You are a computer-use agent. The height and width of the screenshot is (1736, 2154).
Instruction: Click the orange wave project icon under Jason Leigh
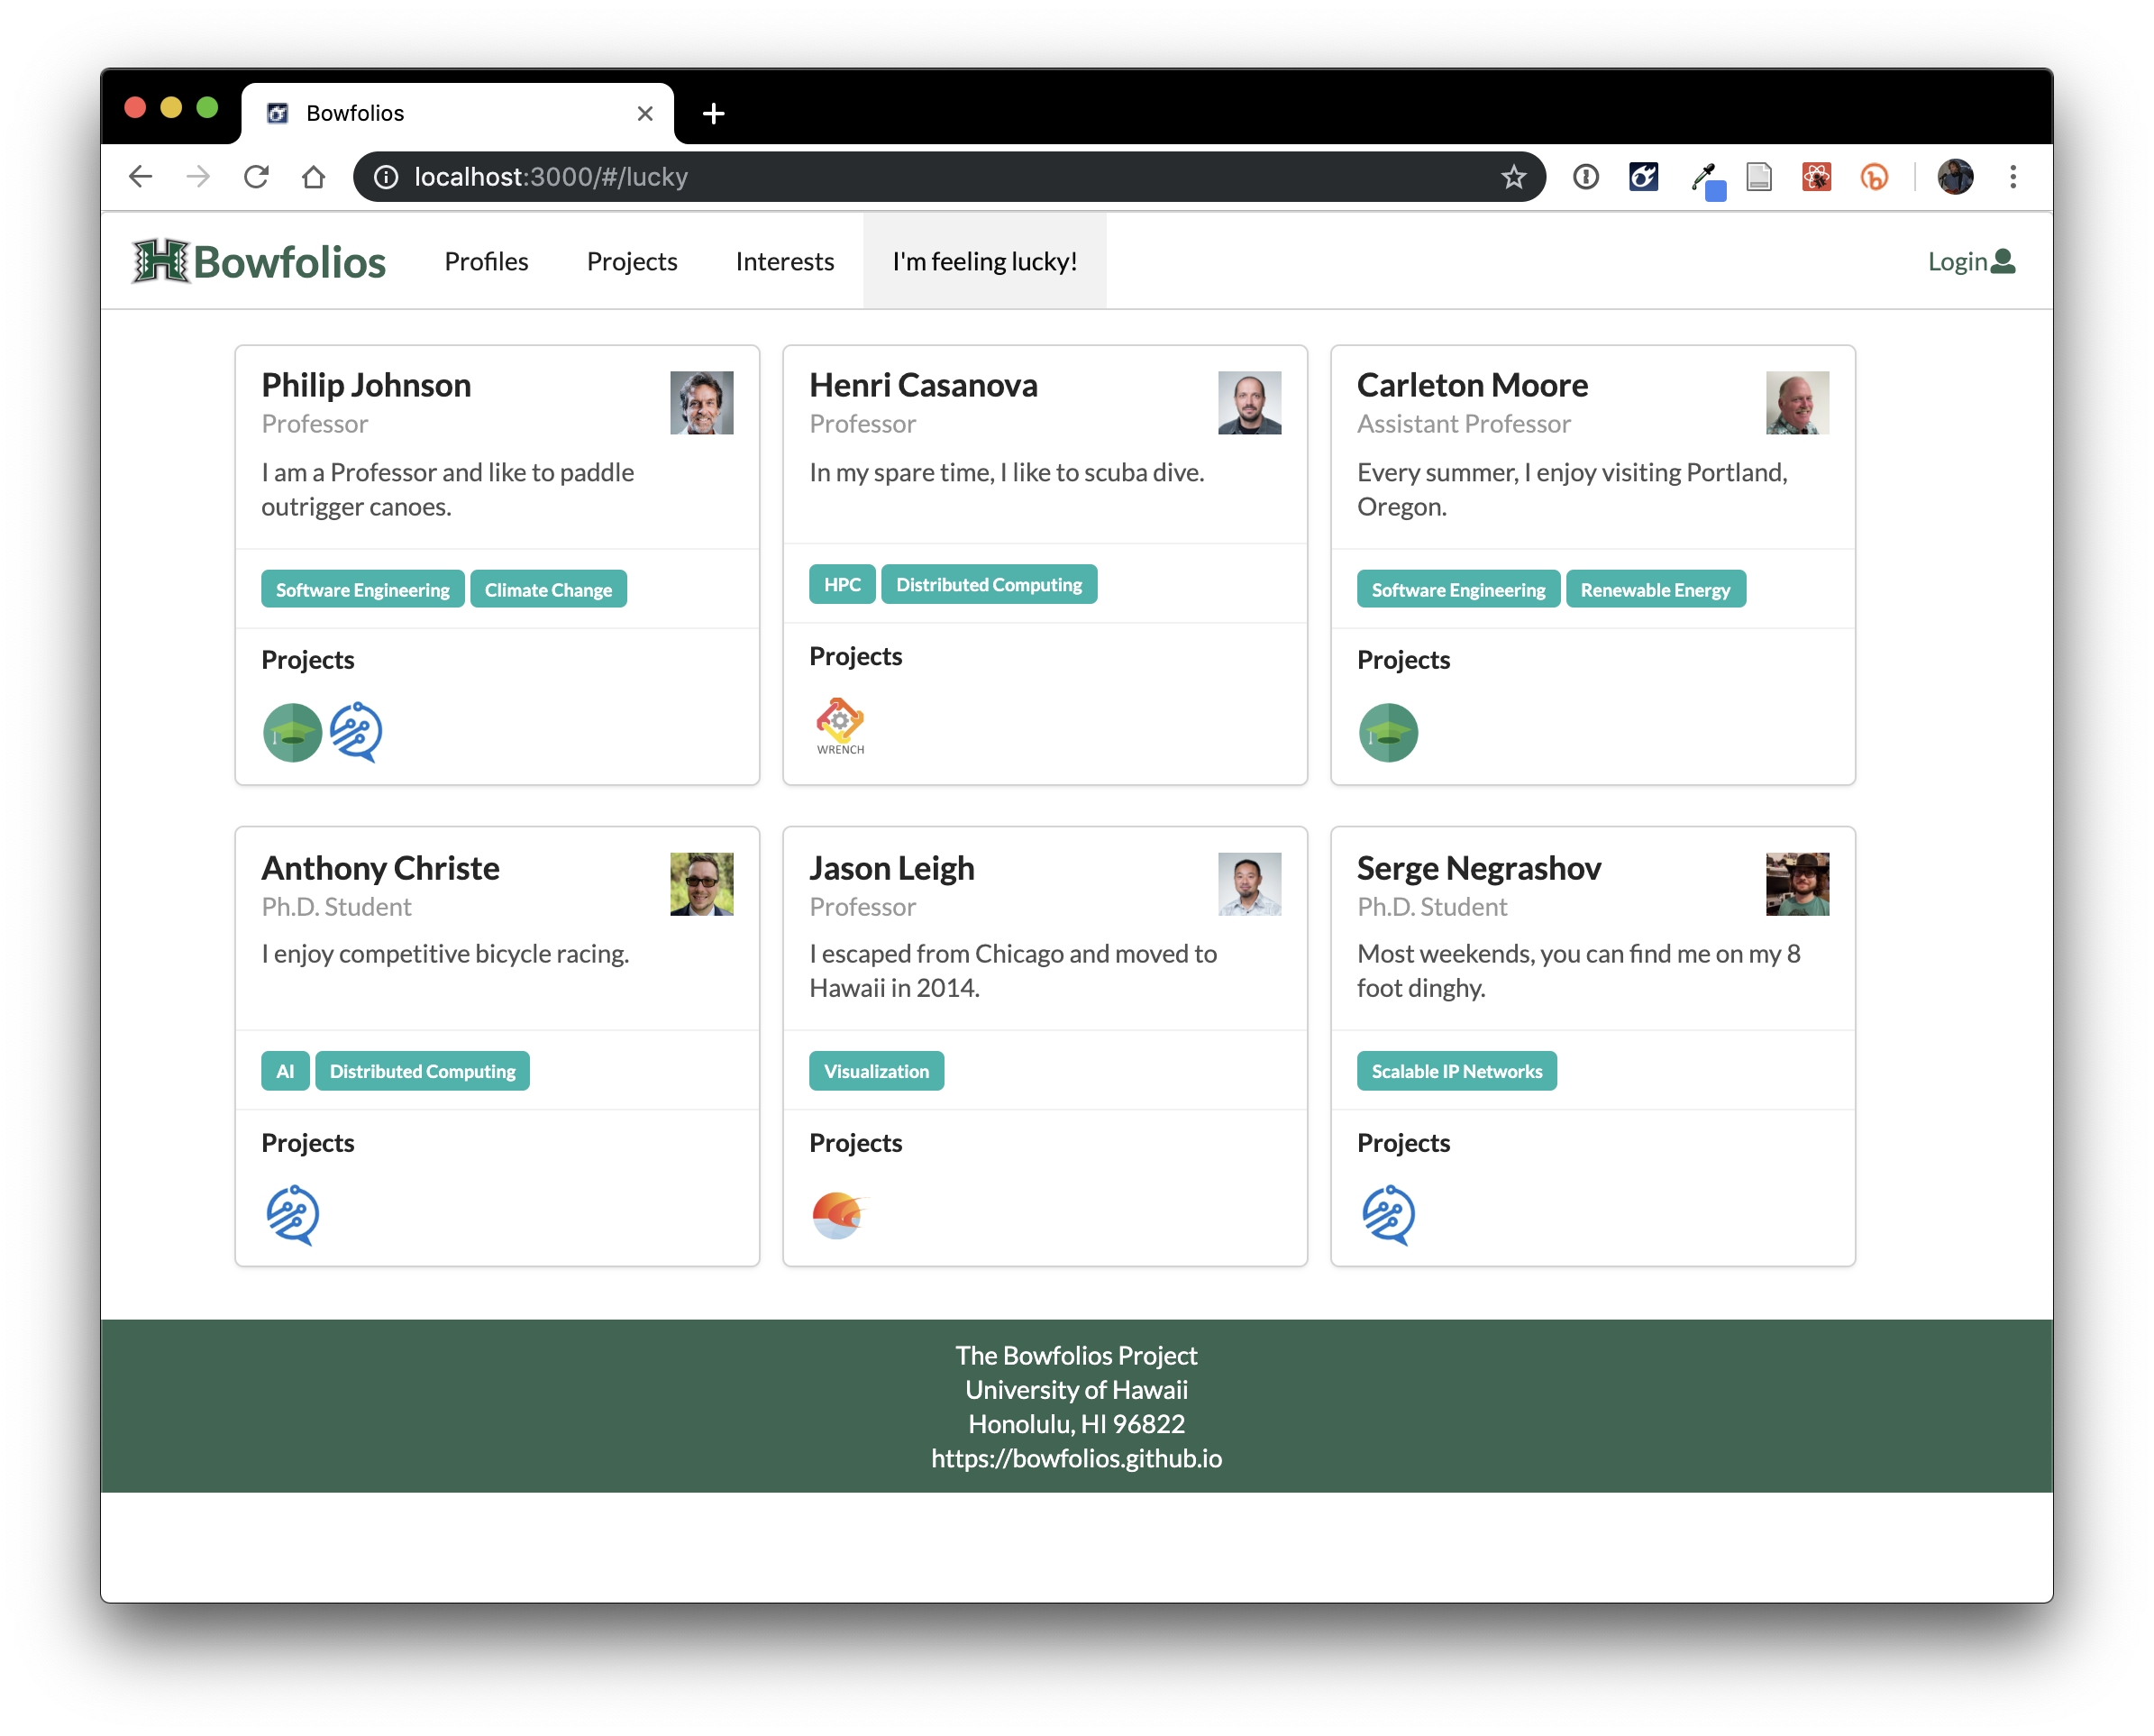tap(838, 1215)
